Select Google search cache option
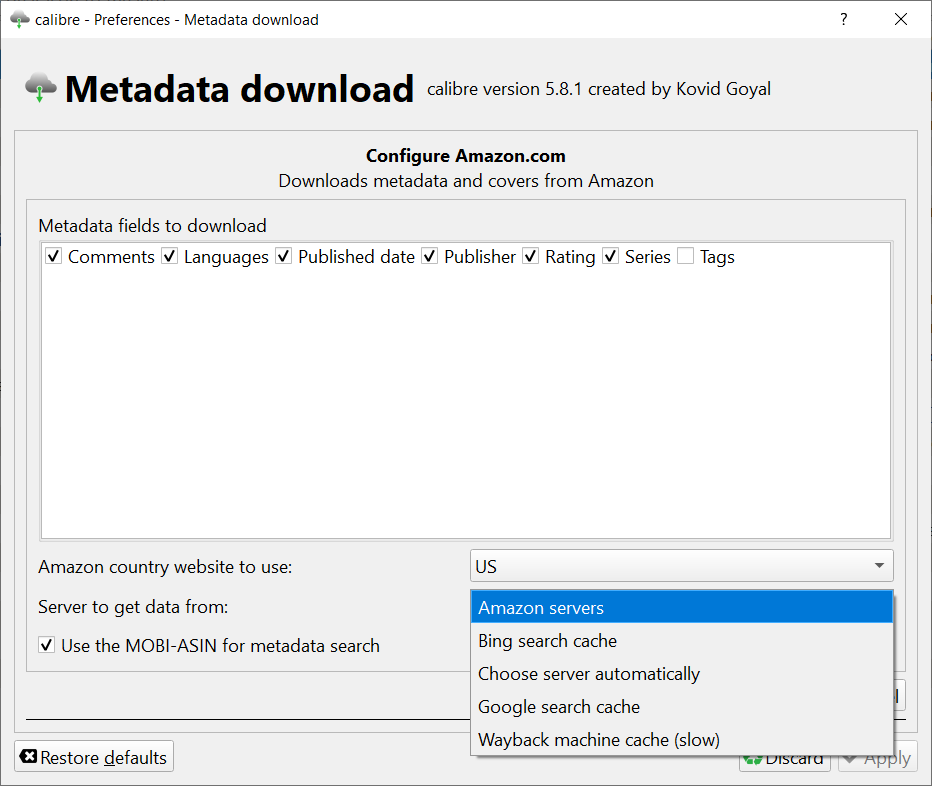The width and height of the screenshot is (932, 786). [x=559, y=707]
